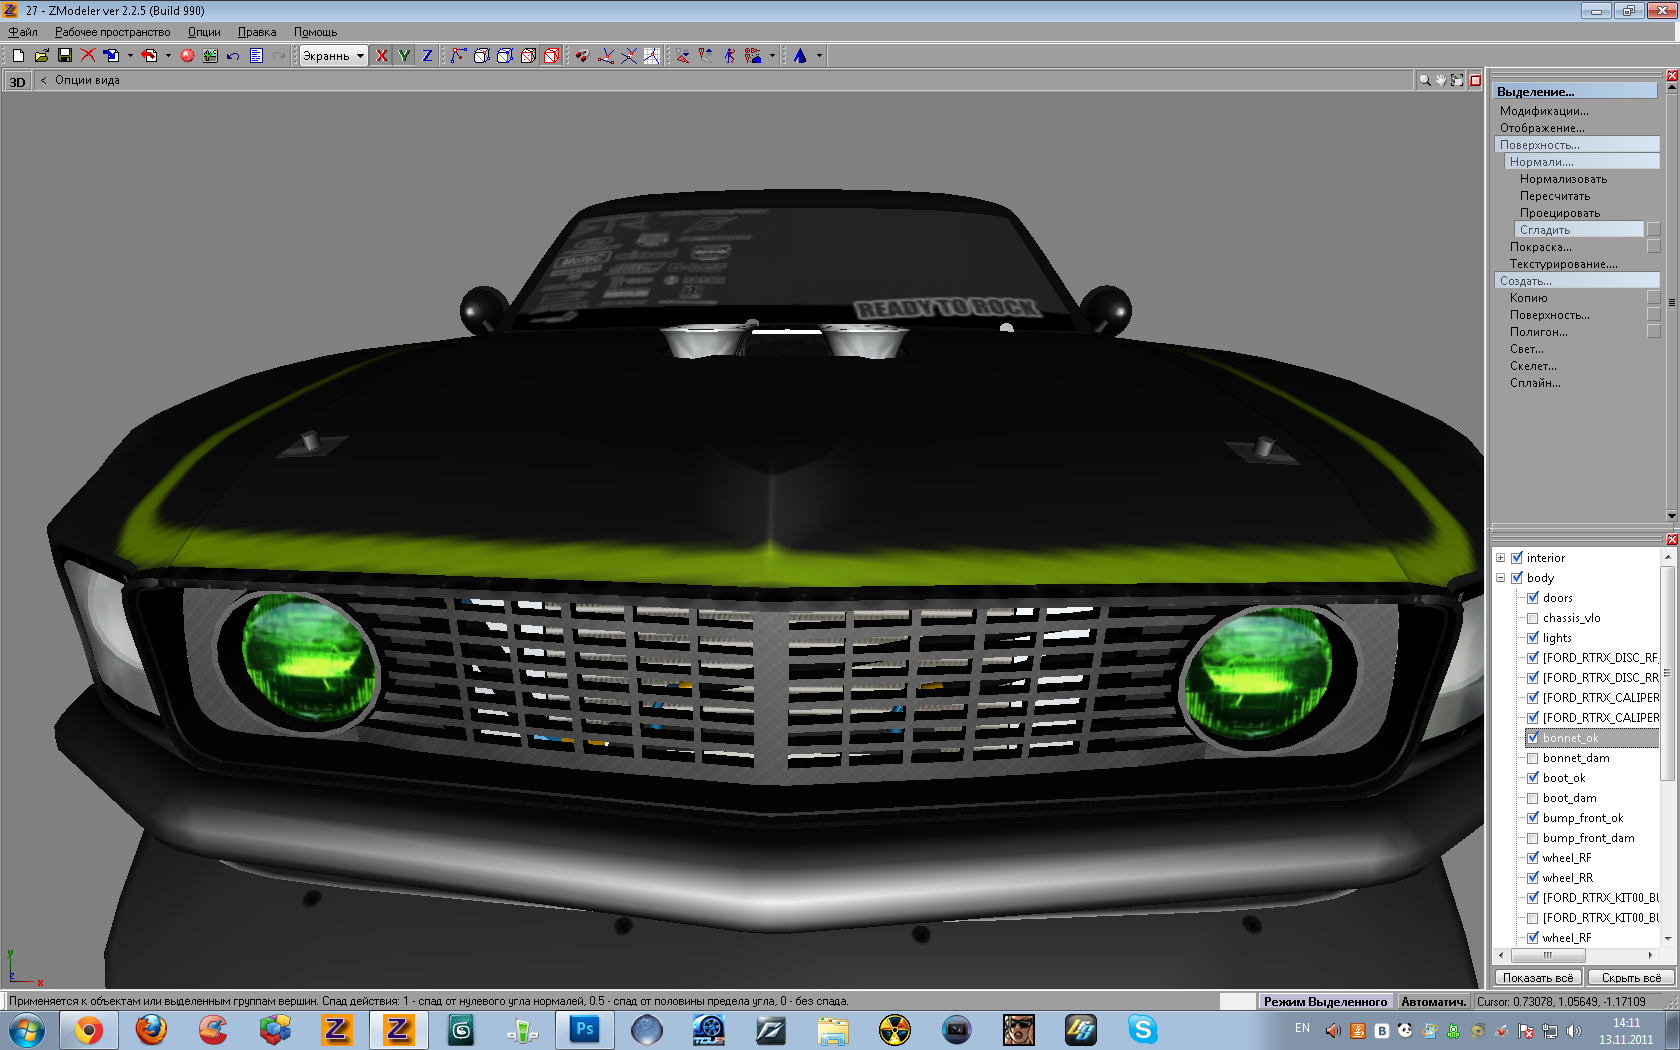Expand the interior tree node
Screen dimensions: 1680x1050
[1500, 558]
